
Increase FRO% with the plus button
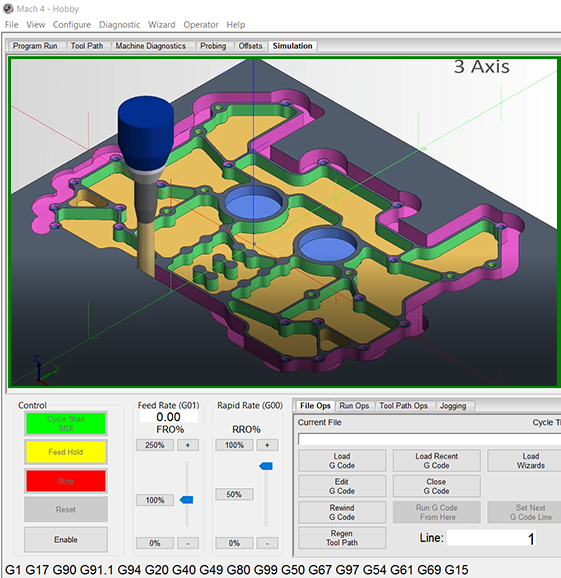click(188, 445)
